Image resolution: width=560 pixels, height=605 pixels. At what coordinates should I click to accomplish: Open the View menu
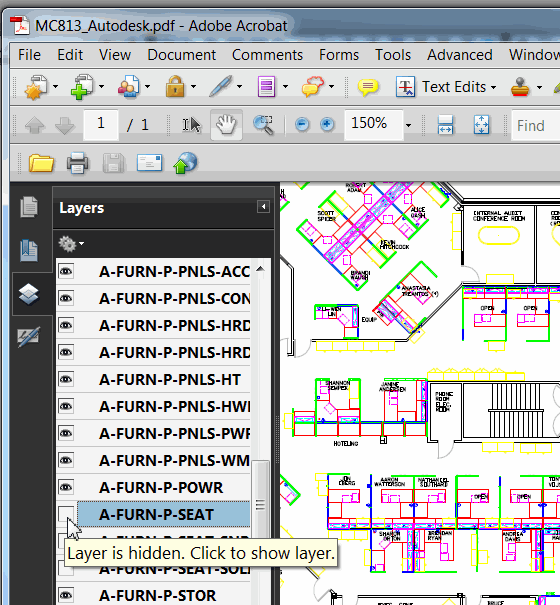115,55
